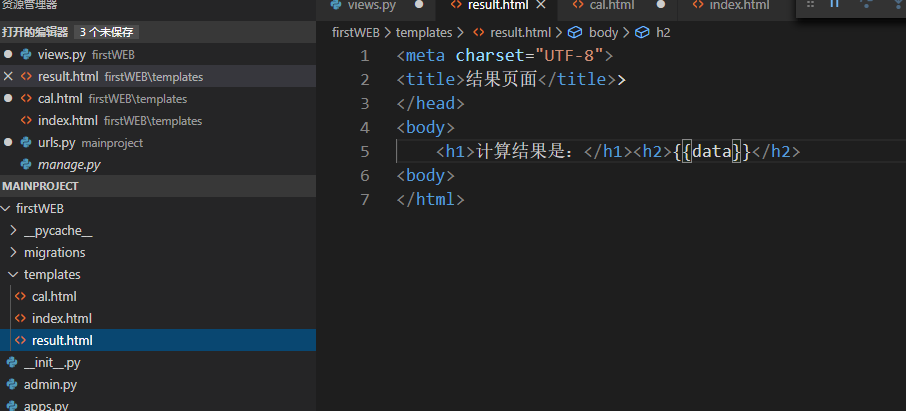
Task: Select result.html firstWEB\templates open editor row
Action: tap(158, 76)
